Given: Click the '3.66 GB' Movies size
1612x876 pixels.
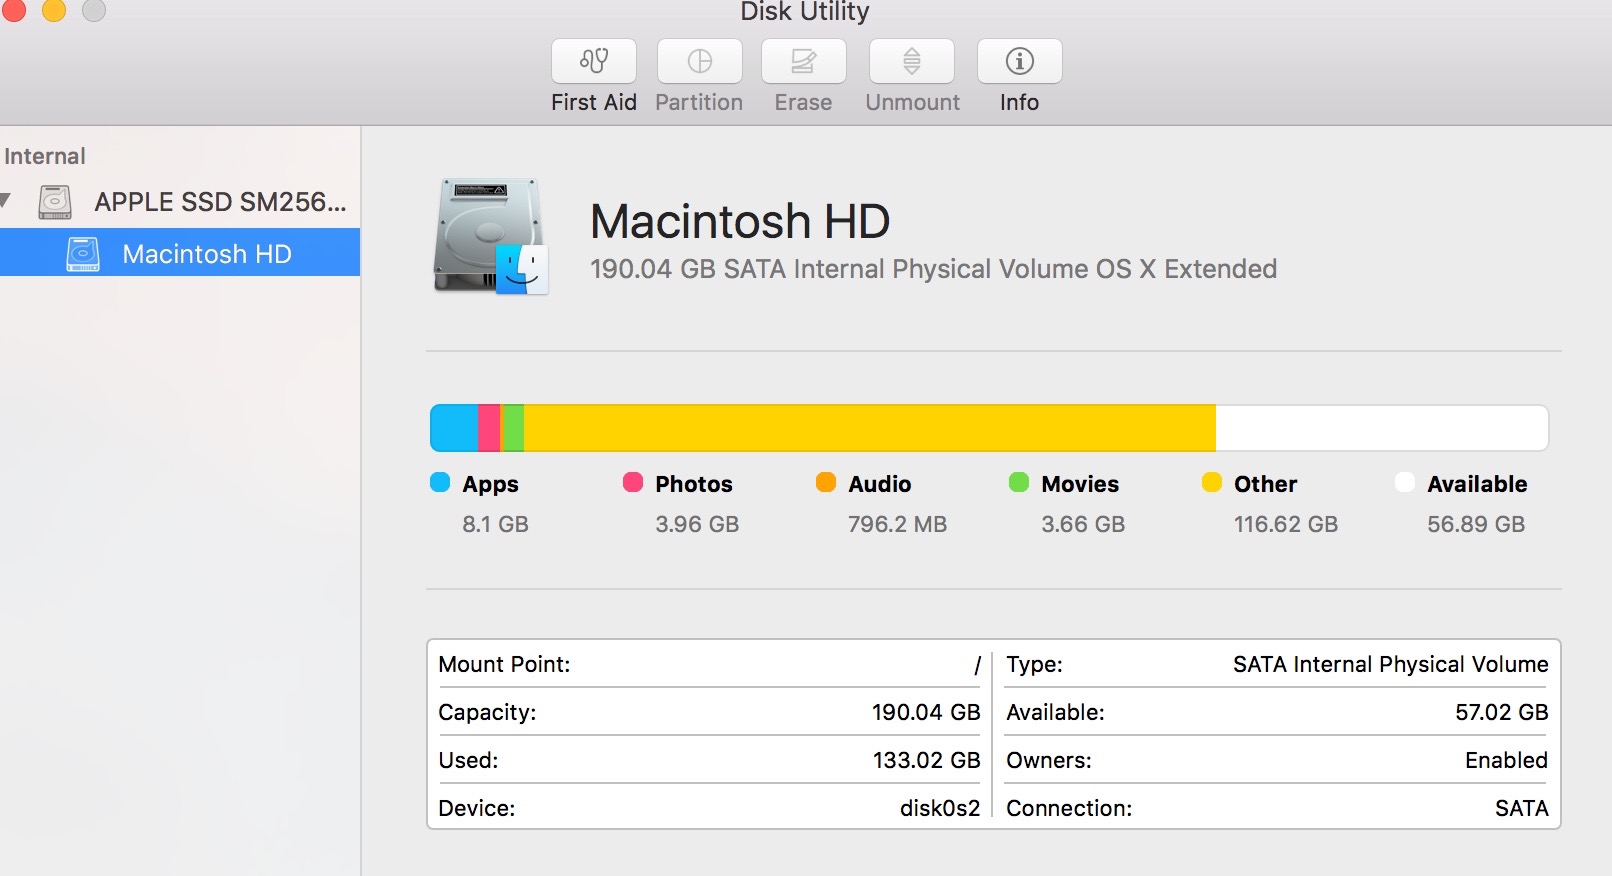Looking at the screenshot, I should tap(1083, 524).
